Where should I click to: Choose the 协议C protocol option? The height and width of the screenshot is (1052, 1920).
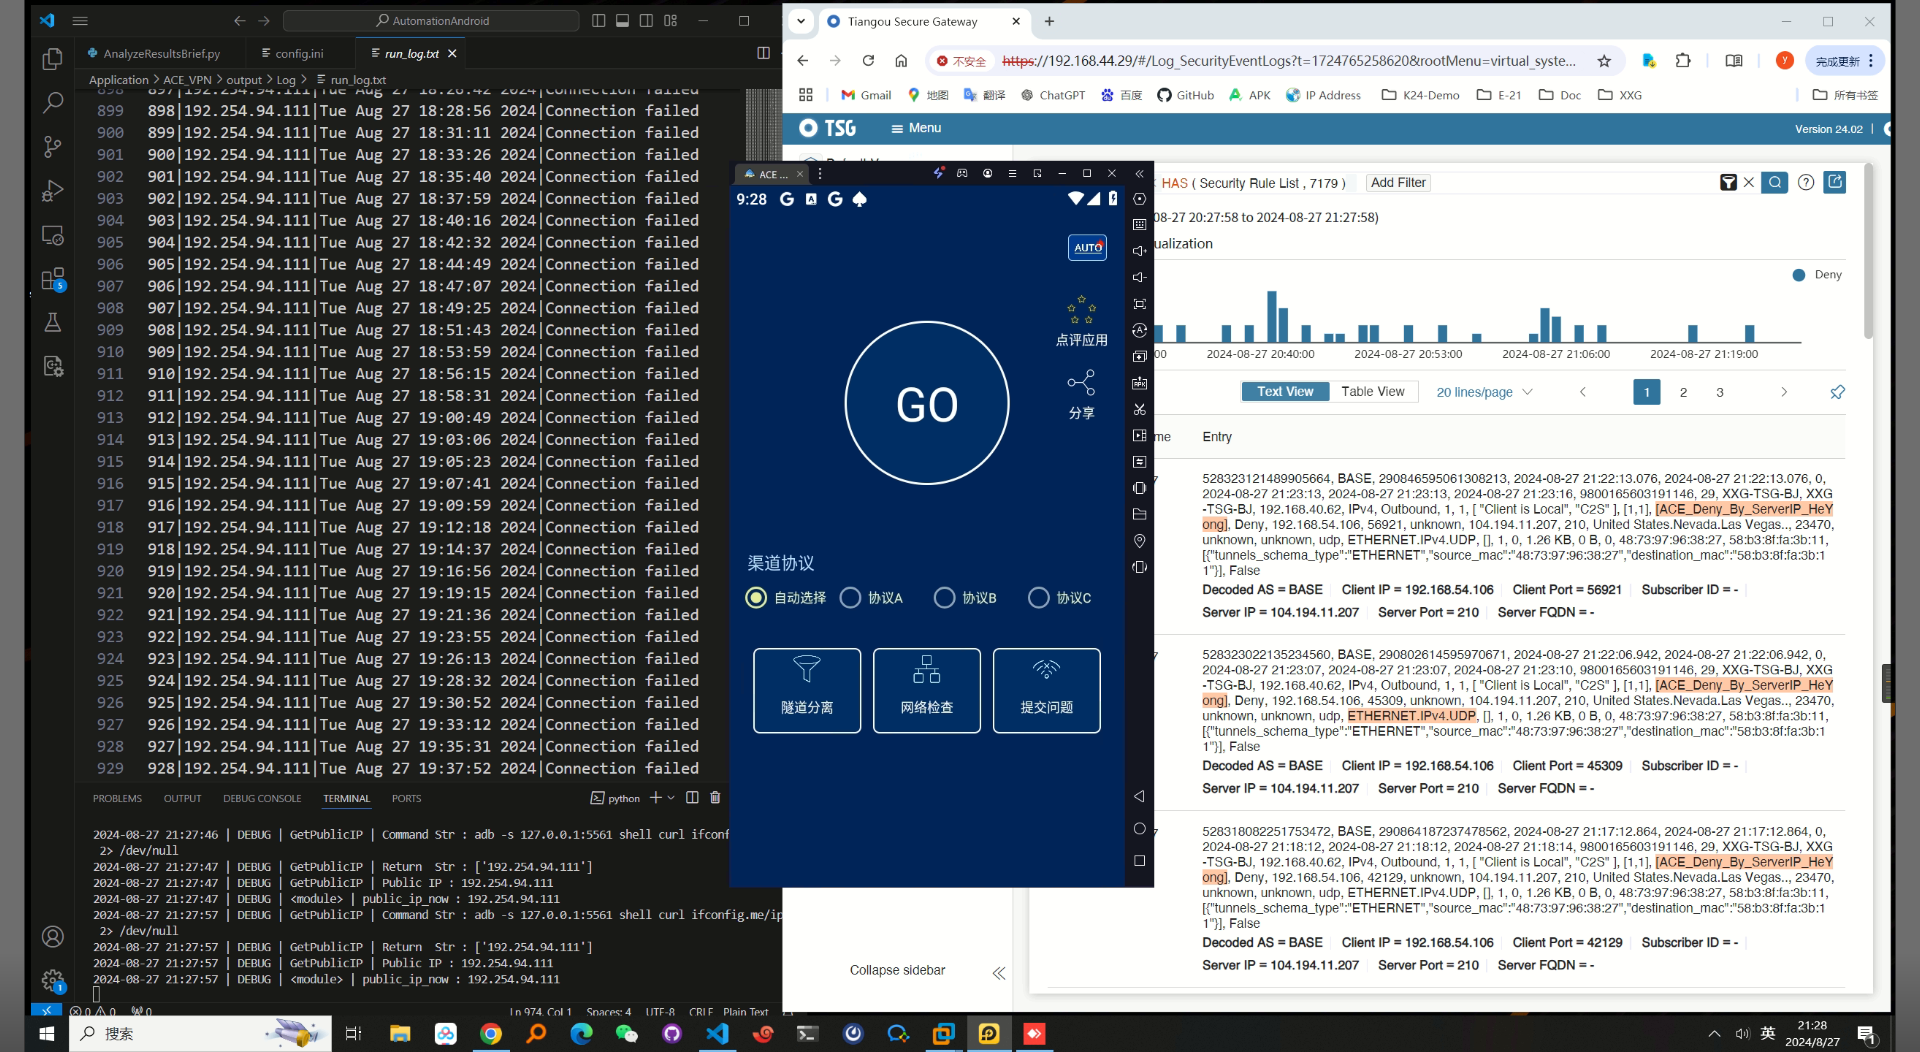coord(1039,598)
